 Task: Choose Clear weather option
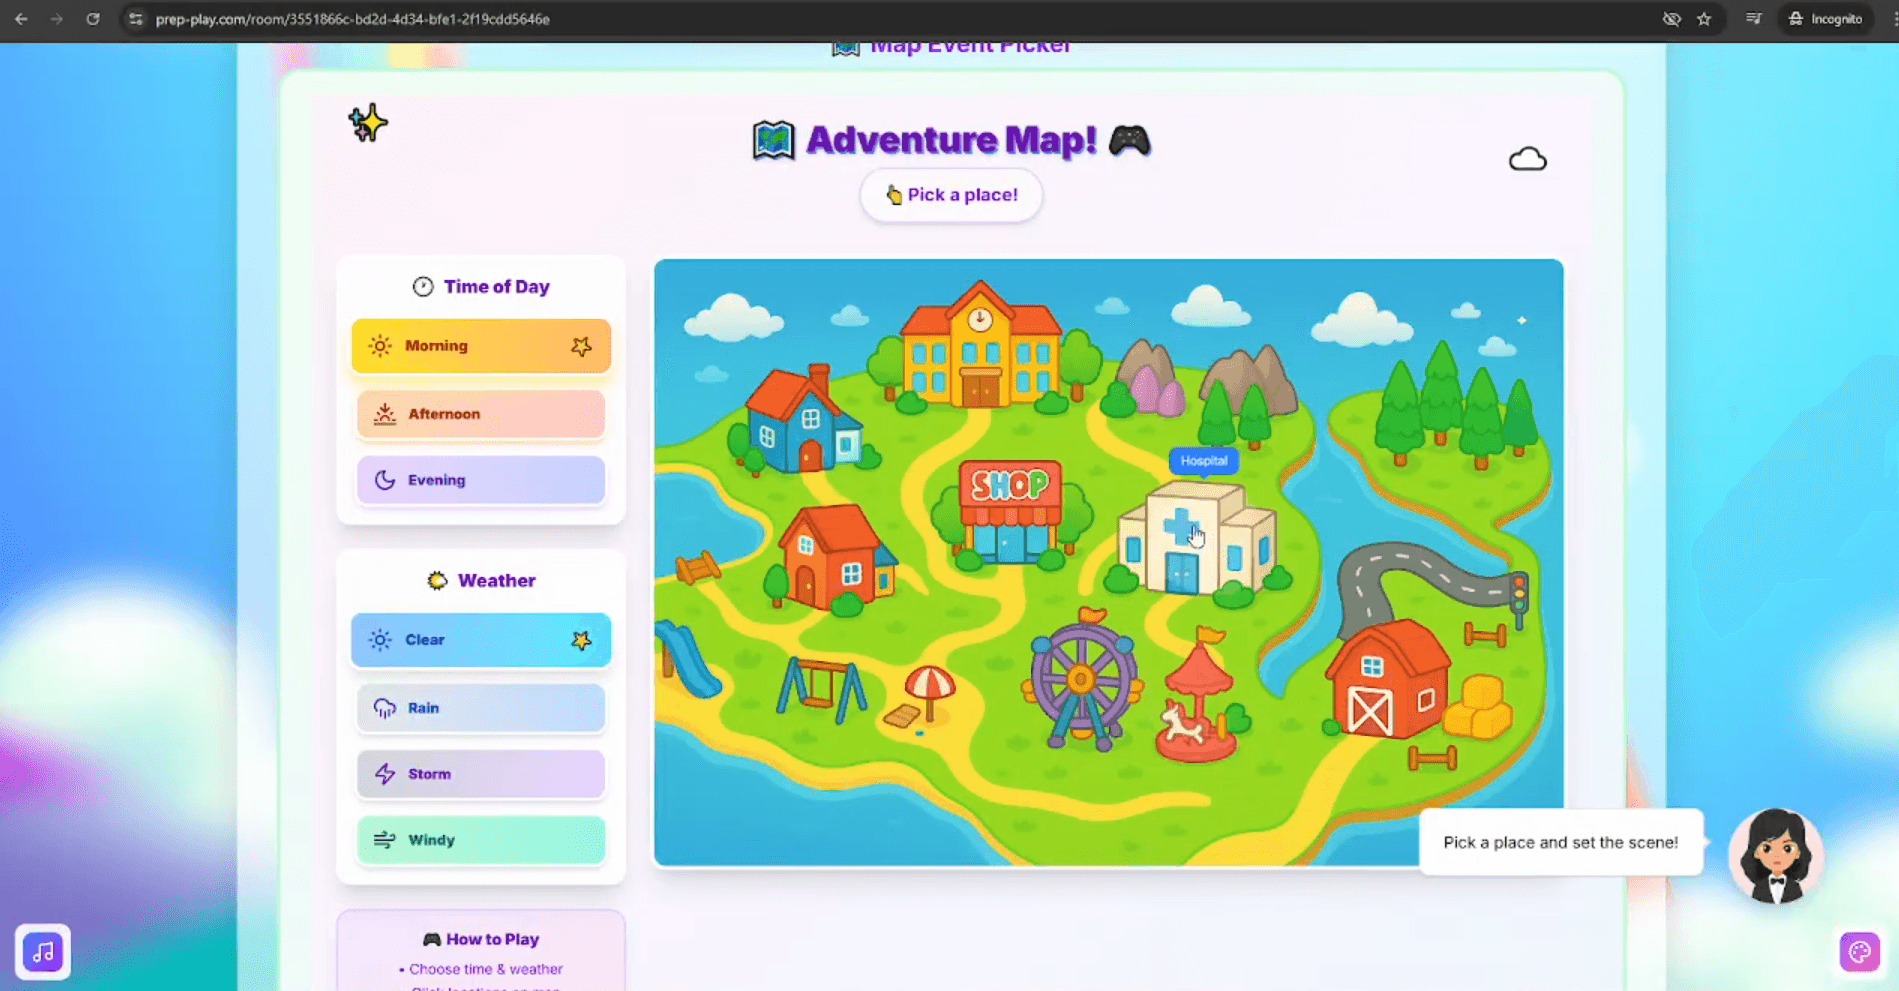click(x=481, y=640)
